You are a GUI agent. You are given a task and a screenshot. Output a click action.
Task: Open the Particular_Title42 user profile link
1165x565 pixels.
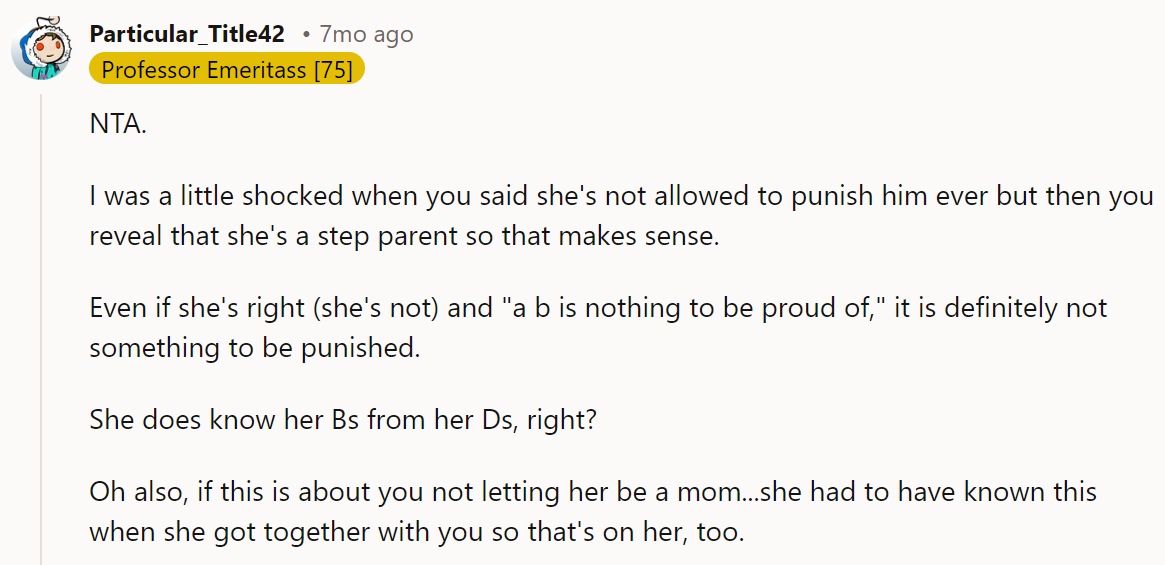click(187, 34)
